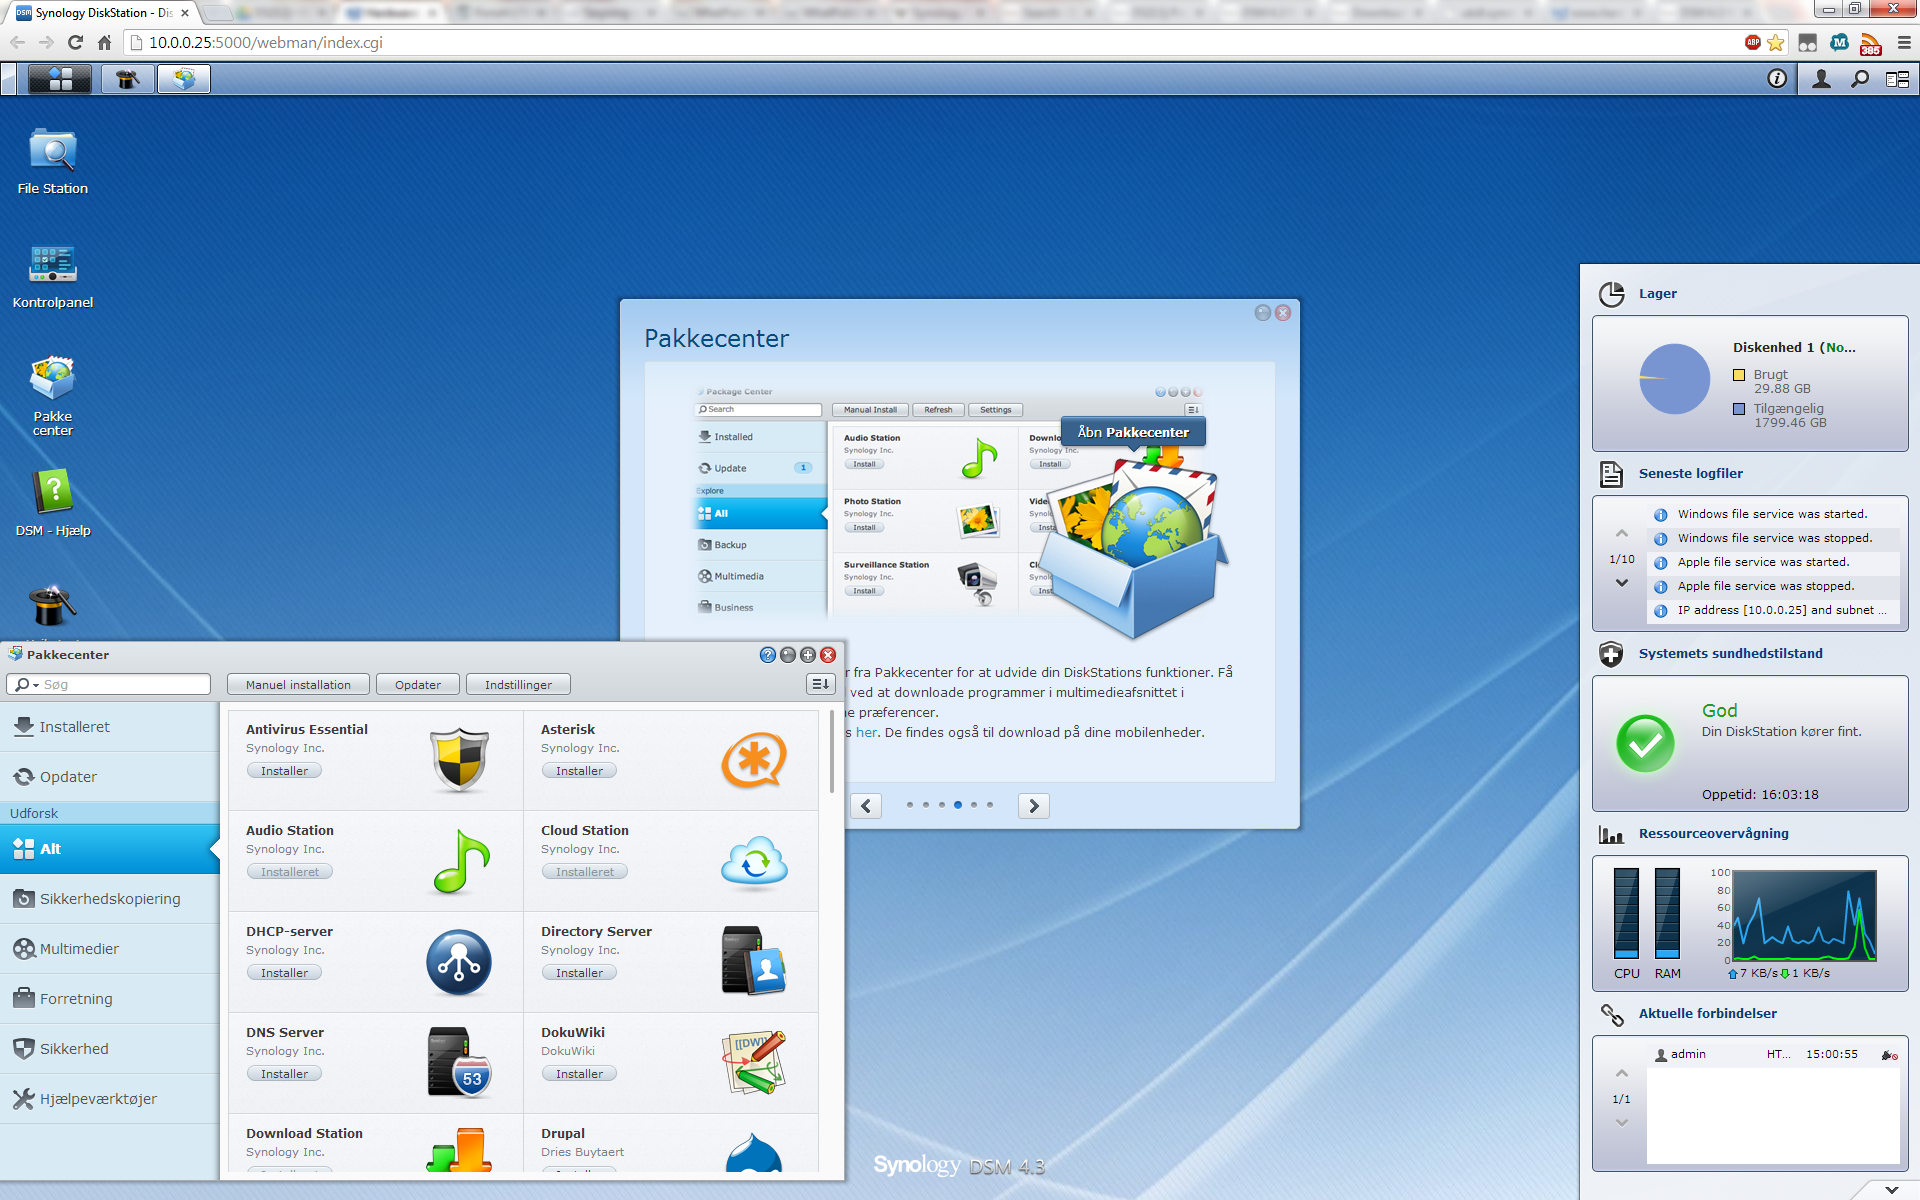Click the DSM search magnifier icon
This screenshot has height=1200, width=1920.
tap(1860, 79)
